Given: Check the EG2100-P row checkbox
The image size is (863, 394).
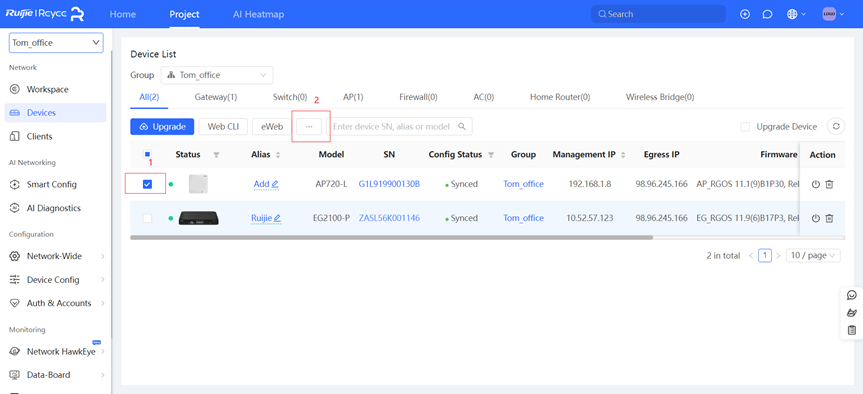Looking at the screenshot, I should coord(147,218).
